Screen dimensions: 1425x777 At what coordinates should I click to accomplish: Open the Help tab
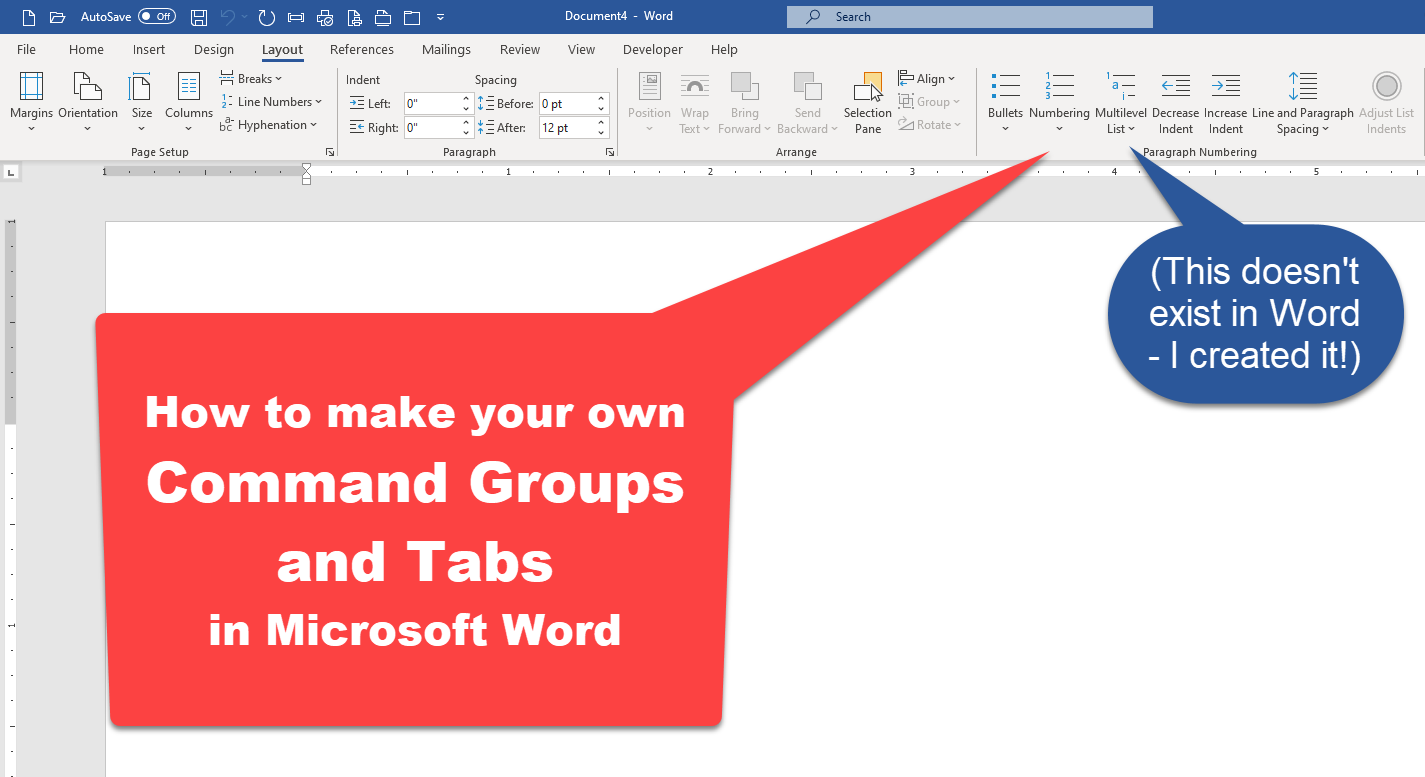tap(724, 49)
